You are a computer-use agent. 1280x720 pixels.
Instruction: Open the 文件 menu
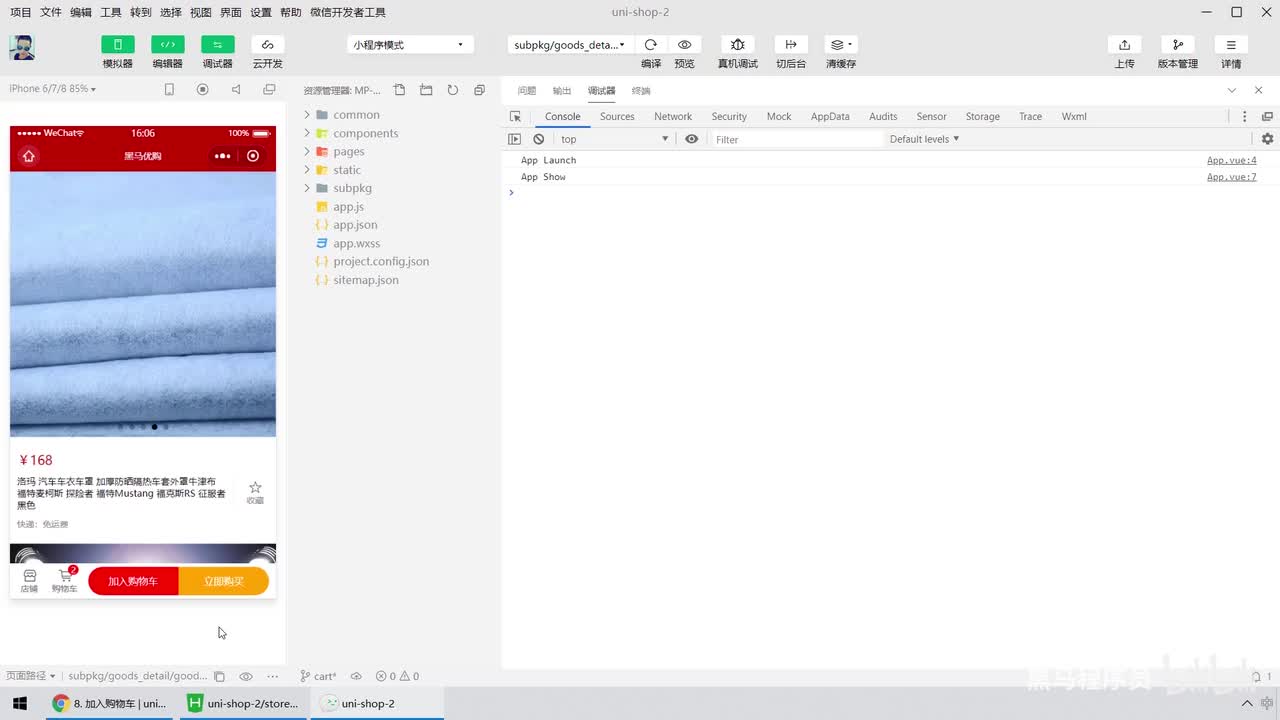(51, 12)
